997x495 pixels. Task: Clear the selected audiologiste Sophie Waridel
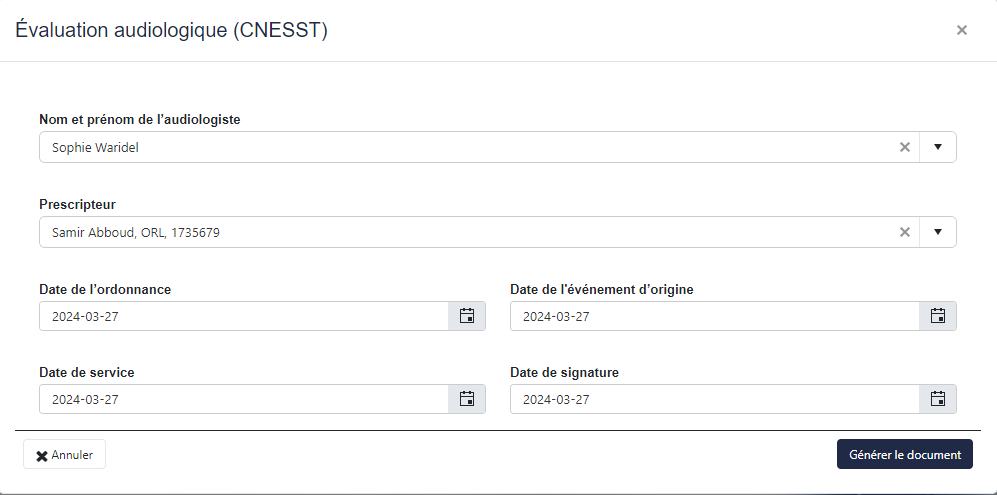[904, 147]
